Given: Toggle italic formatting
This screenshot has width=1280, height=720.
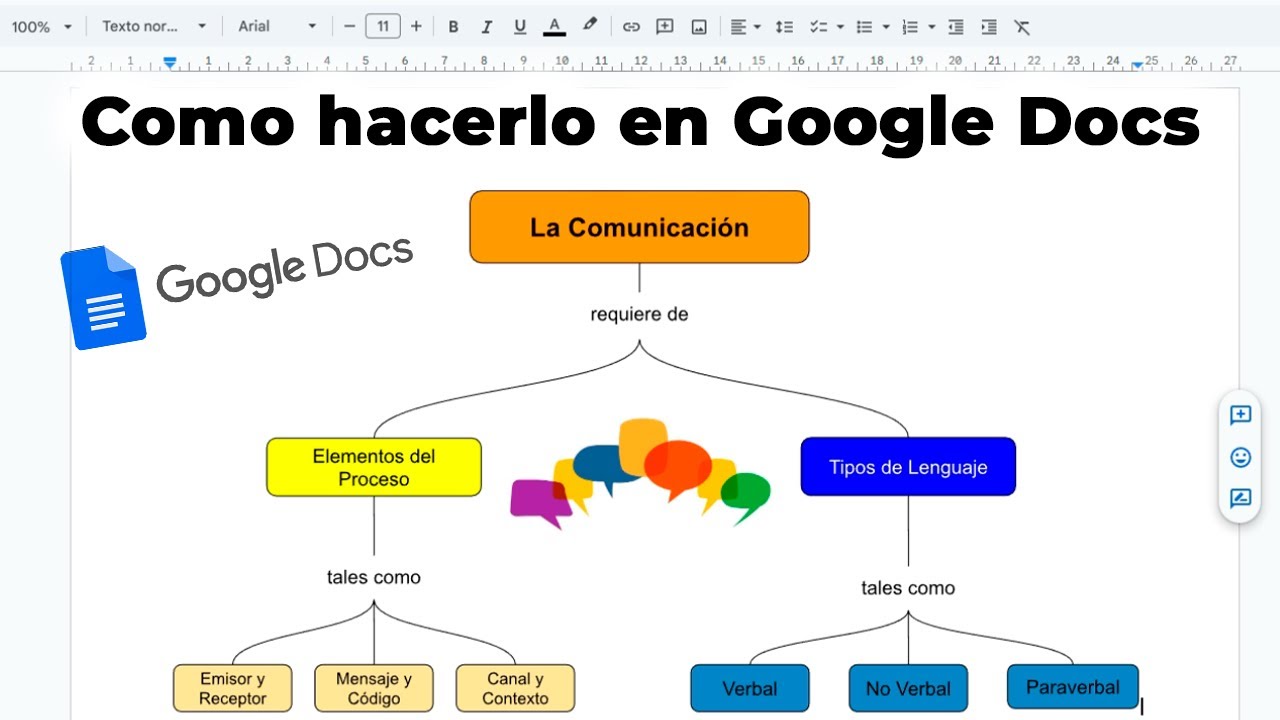Looking at the screenshot, I should pyautogui.click(x=487, y=27).
